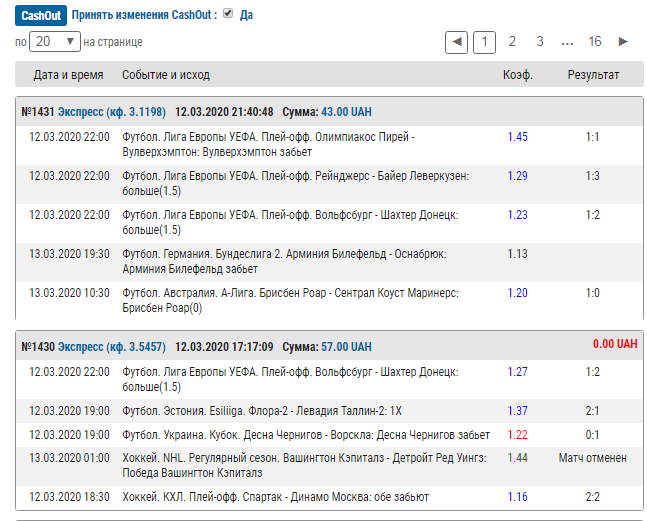Select the Флора-2 - Левадия Таллин-2 event
This screenshot has height=521, width=647.
(x=262, y=411)
